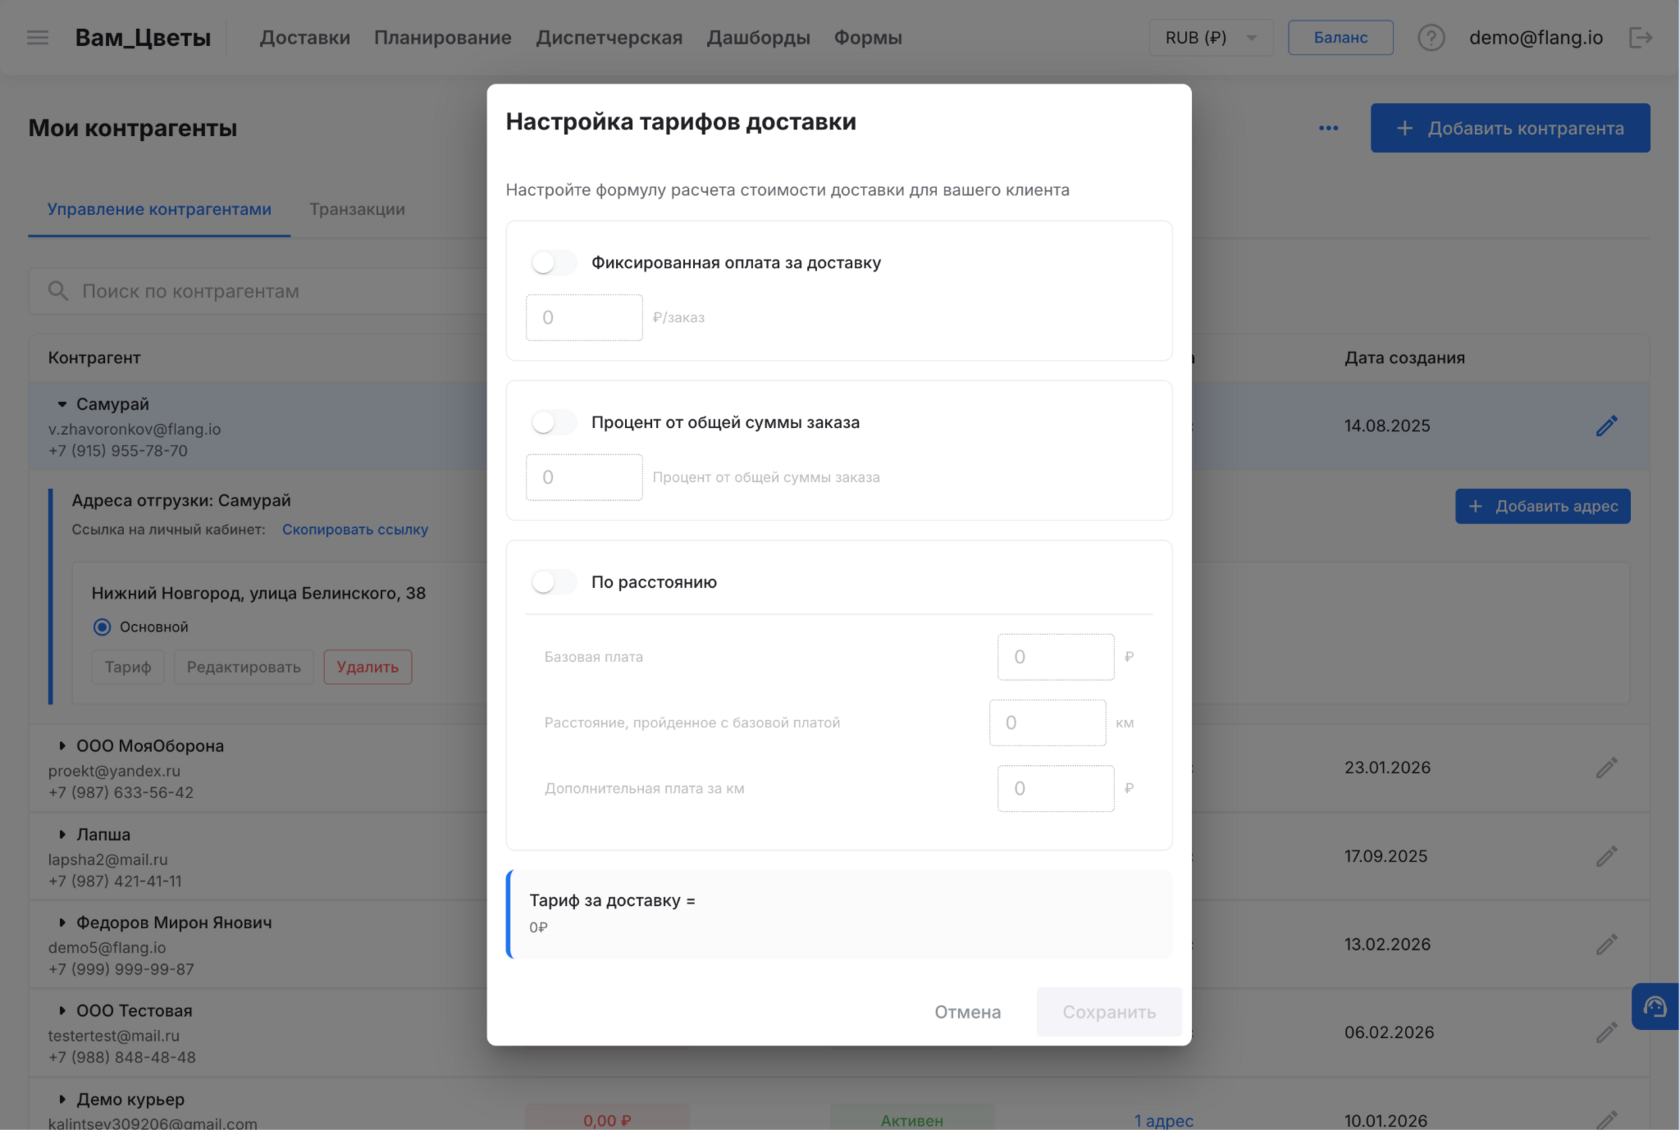Open the Дашборды menu

point(758,37)
